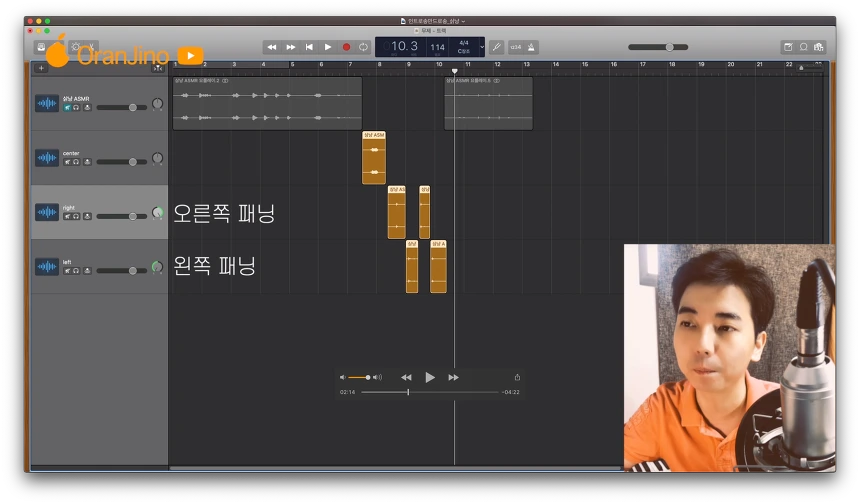Open the Media Browser

pyautogui.click(x=819, y=47)
